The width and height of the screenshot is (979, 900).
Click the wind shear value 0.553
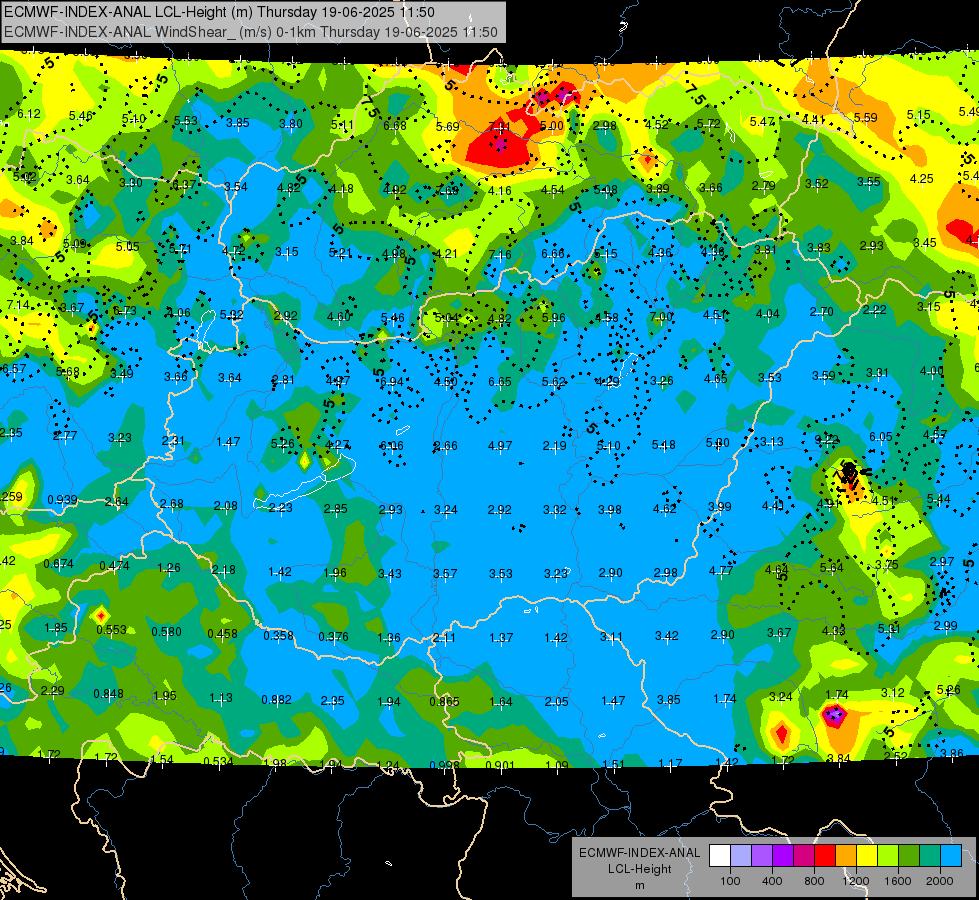coord(112,630)
